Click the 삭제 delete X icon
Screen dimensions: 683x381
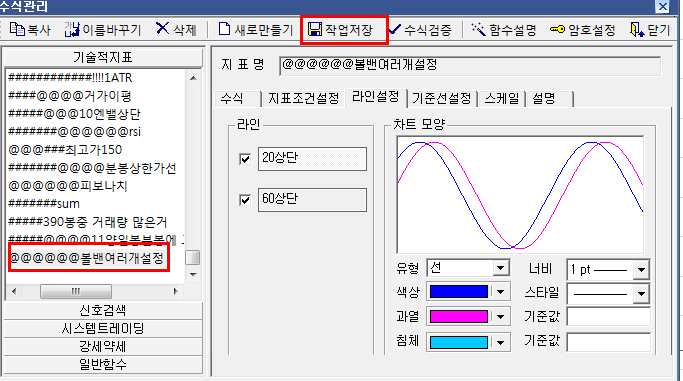162,29
